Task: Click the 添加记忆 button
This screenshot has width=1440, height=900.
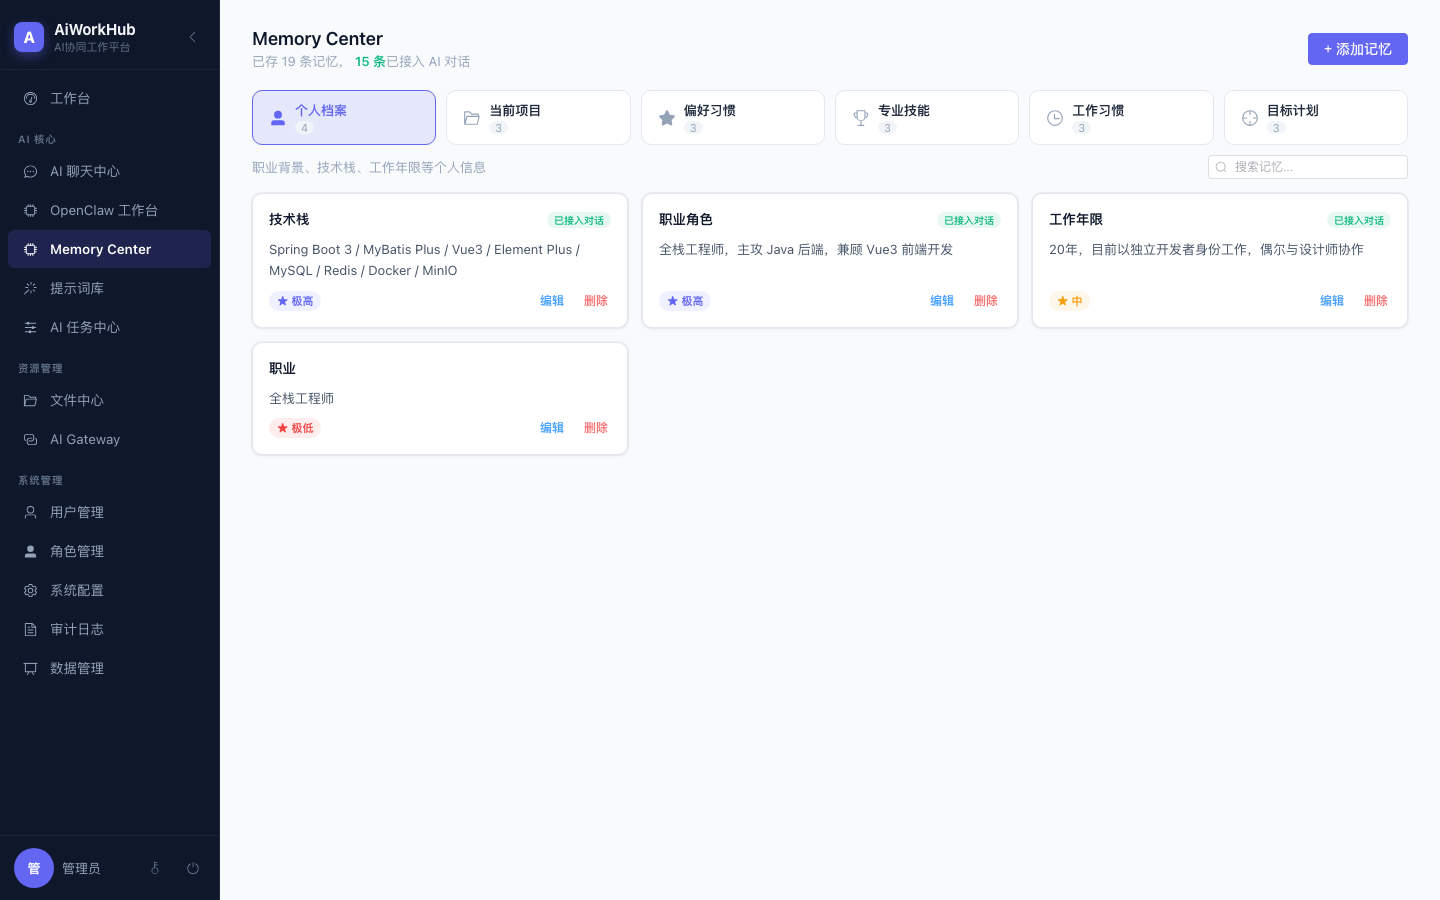Action: coord(1358,49)
